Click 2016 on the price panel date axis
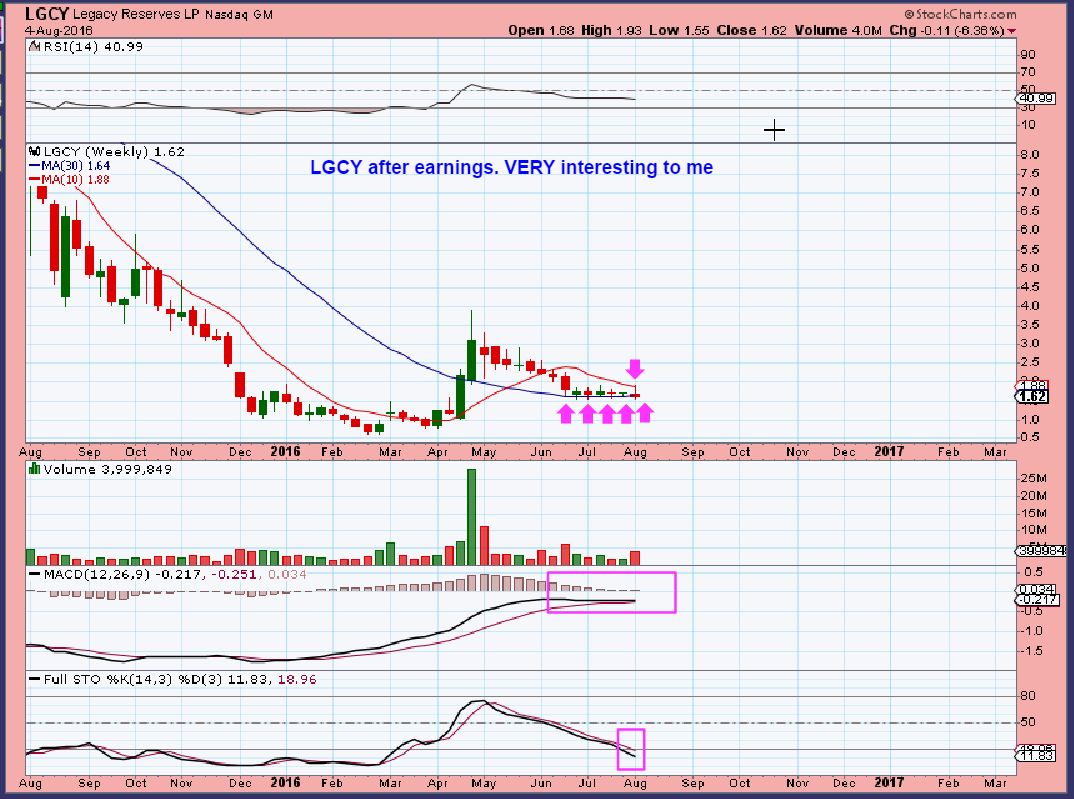1074x799 pixels. tap(285, 451)
